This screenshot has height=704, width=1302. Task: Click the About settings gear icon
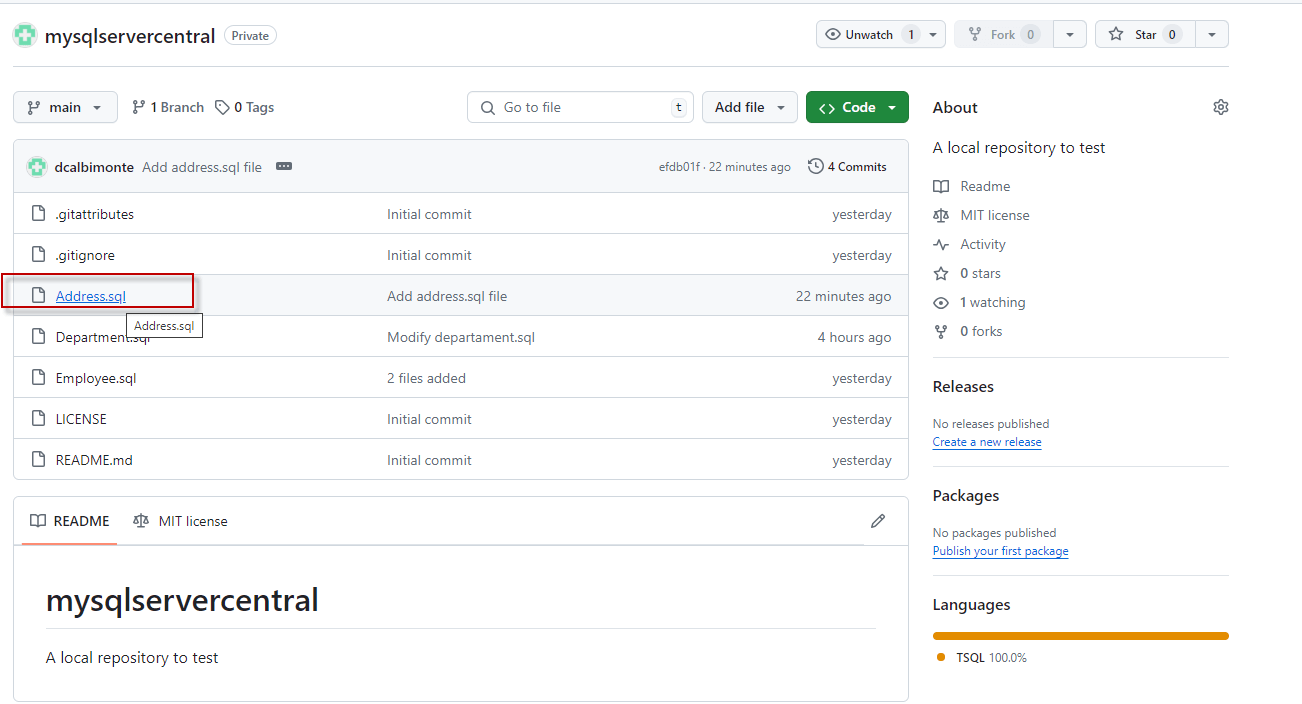[x=1220, y=107]
